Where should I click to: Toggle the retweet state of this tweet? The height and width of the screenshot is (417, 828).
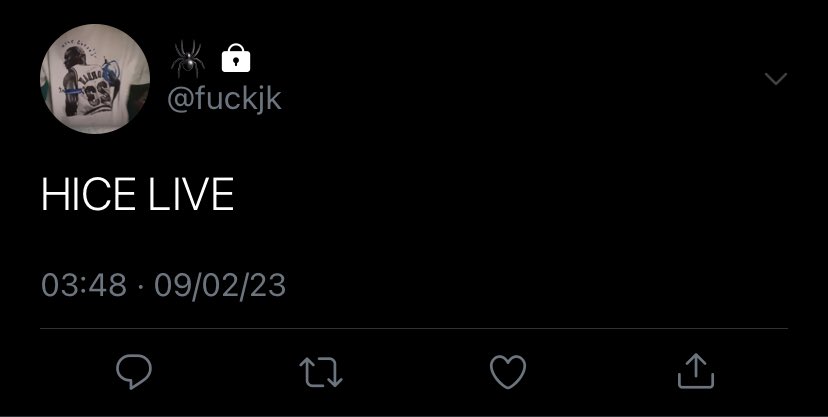point(321,372)
